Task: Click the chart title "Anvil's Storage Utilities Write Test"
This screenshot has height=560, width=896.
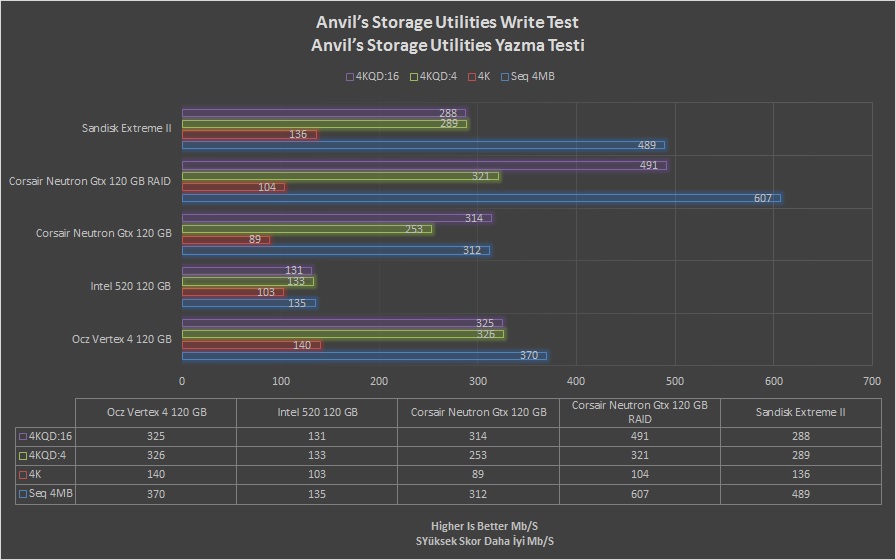Action: pyautogui.click(x=447, y=22)
